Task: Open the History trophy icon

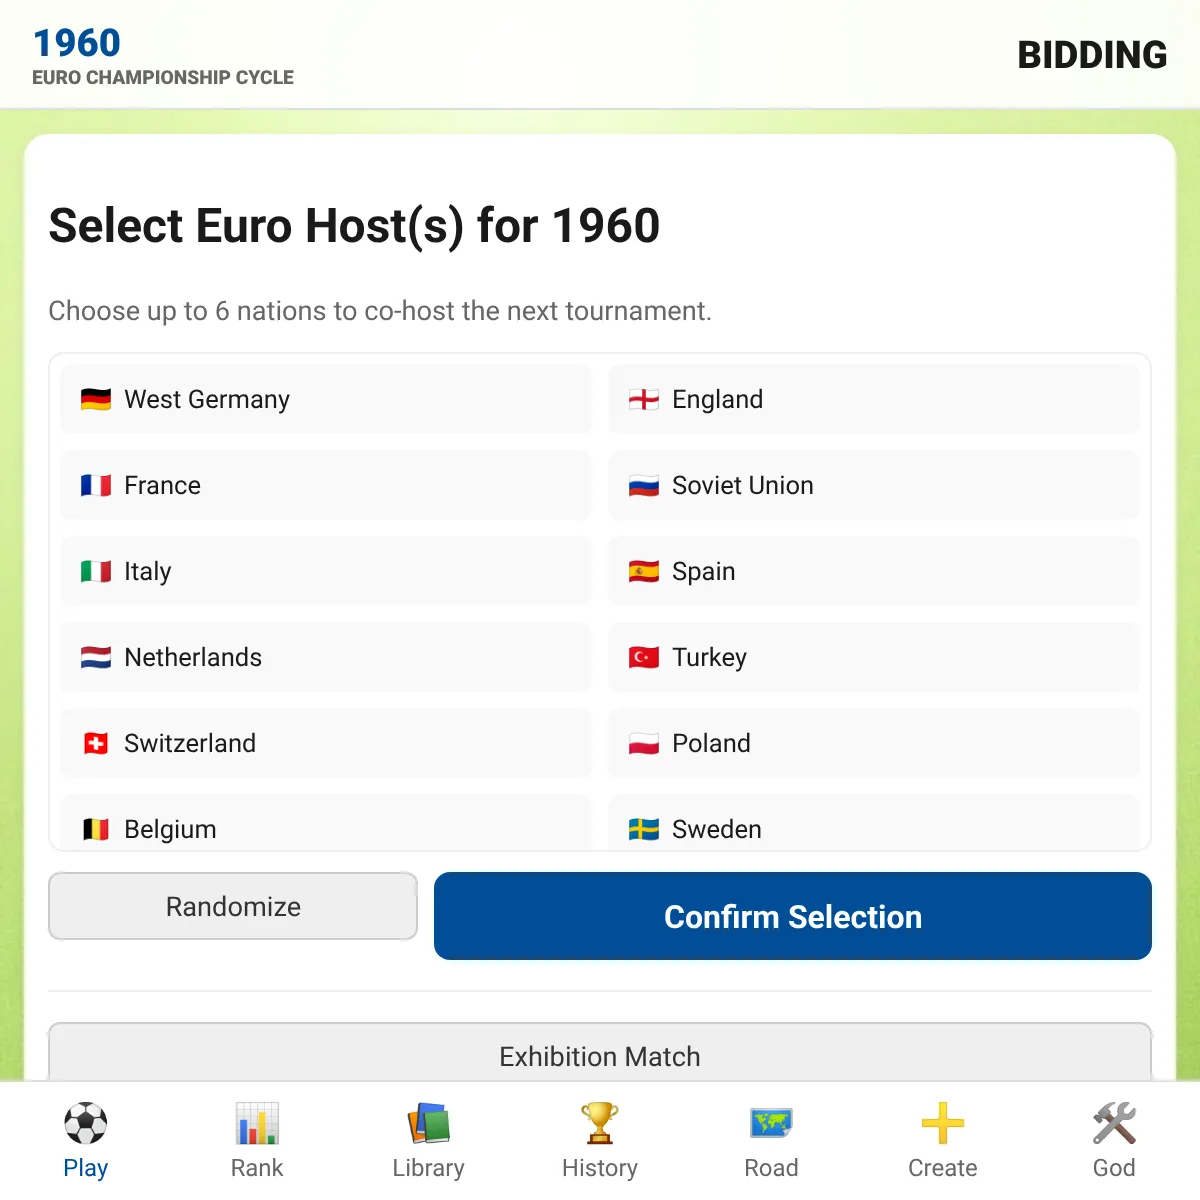Action: 600,1124
